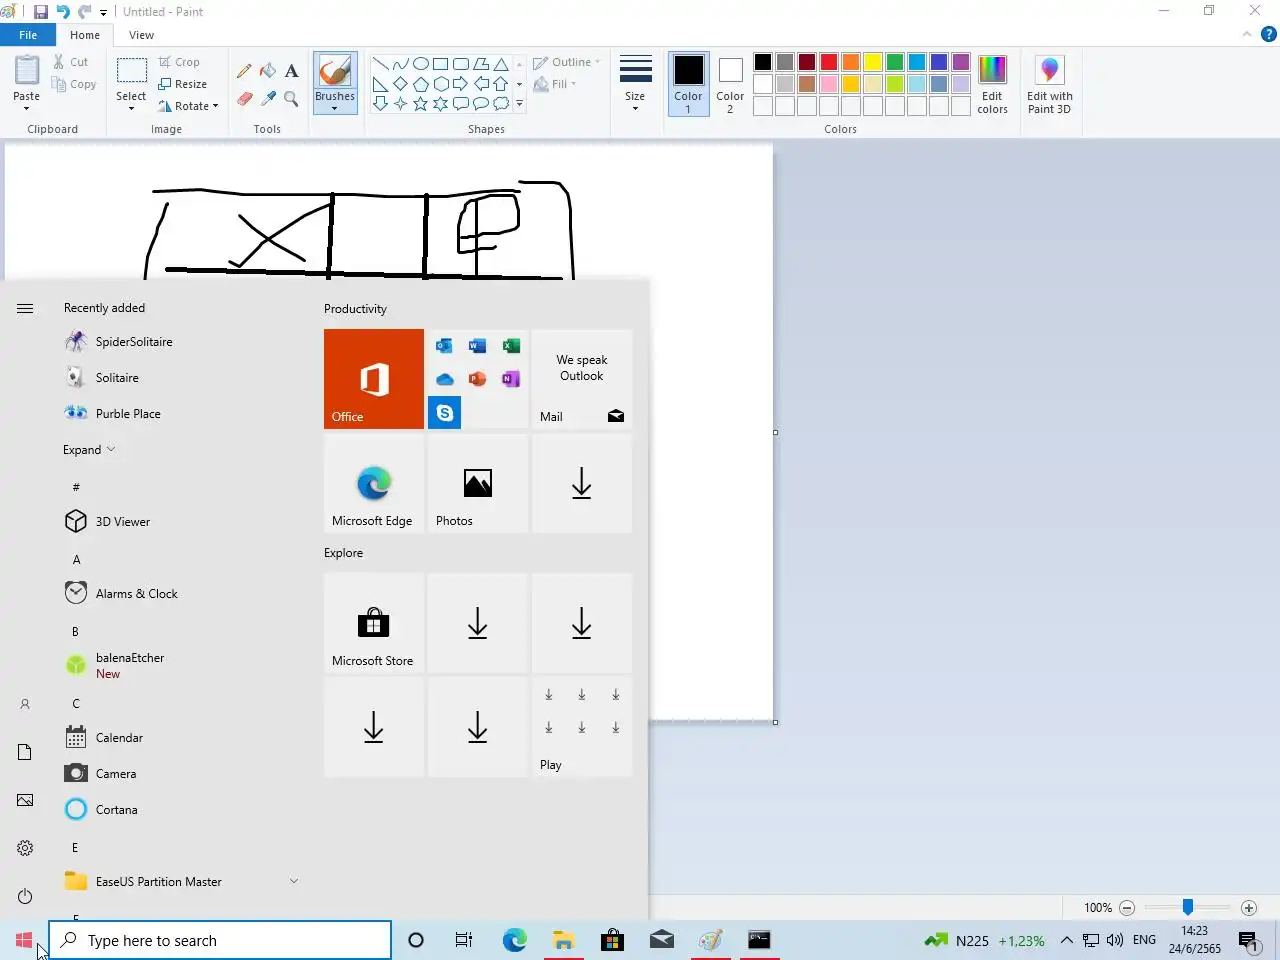Select the Pencil tool in Paint
The width and height of the screenshot is (1280, 960).
coord(244,71)
